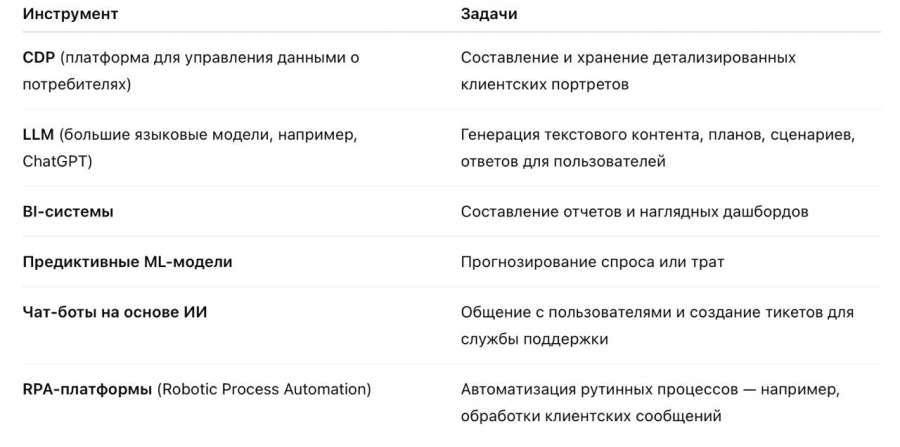The image size is (900, 447).
Task: Select the bold "LLM" term
Action: pos(38,135)
